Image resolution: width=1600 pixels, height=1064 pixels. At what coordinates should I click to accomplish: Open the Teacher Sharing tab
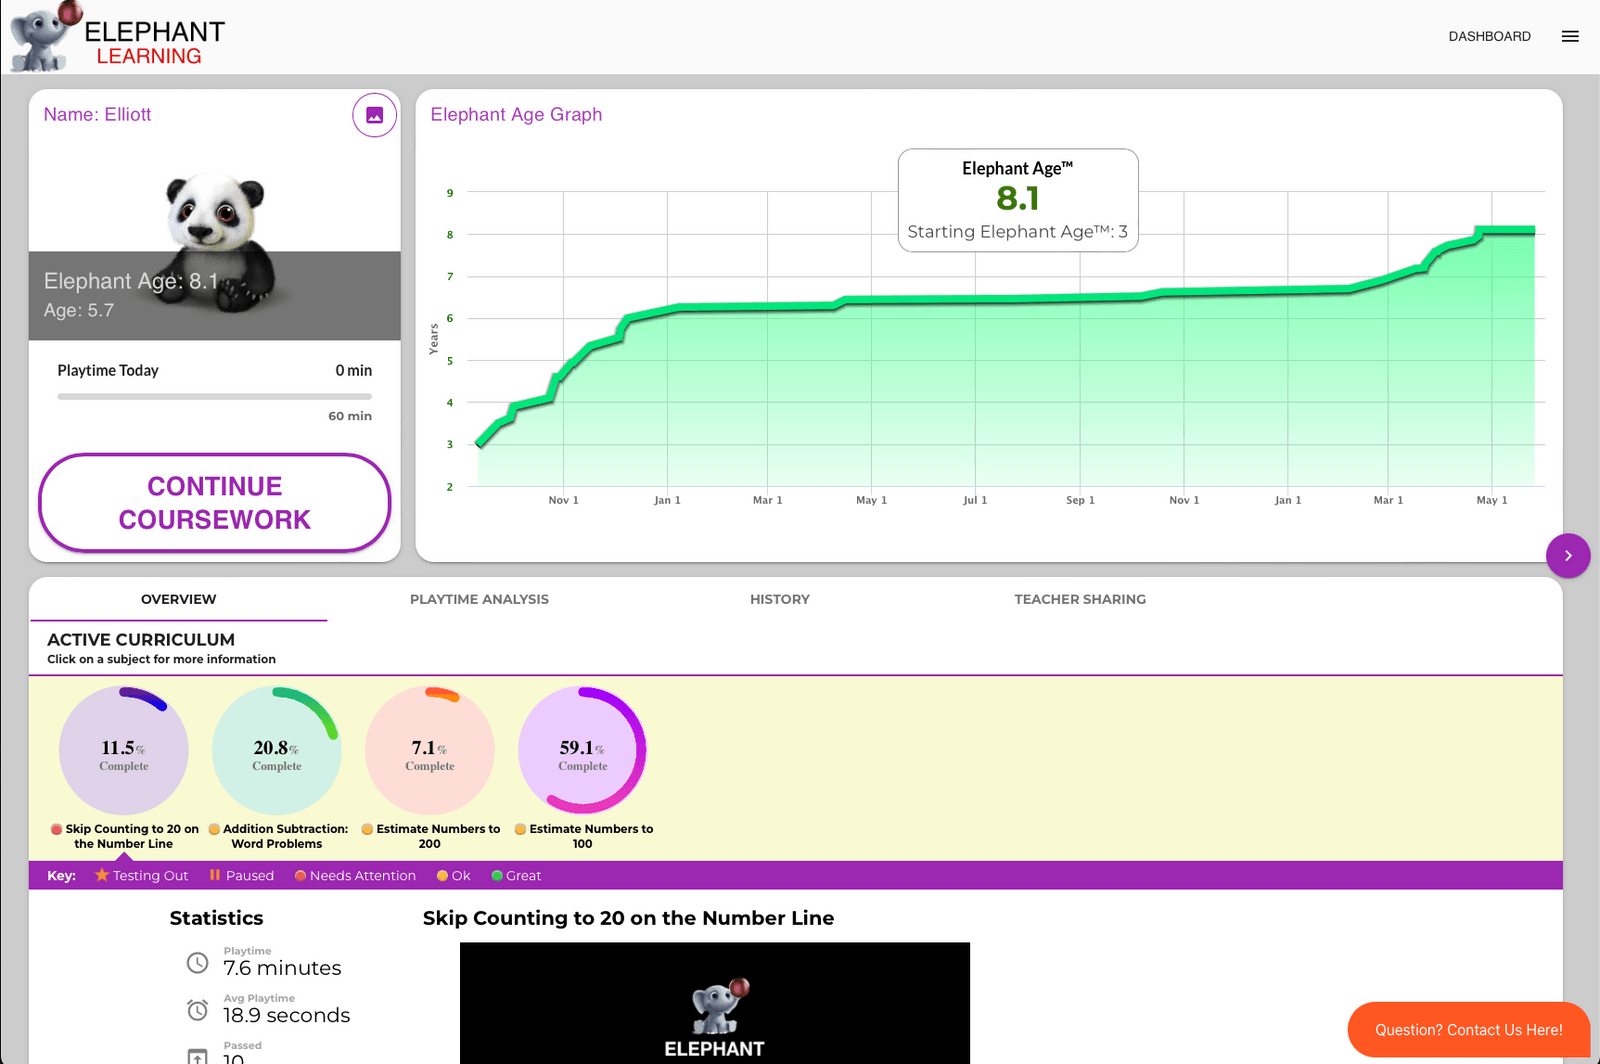[1080, 599]
